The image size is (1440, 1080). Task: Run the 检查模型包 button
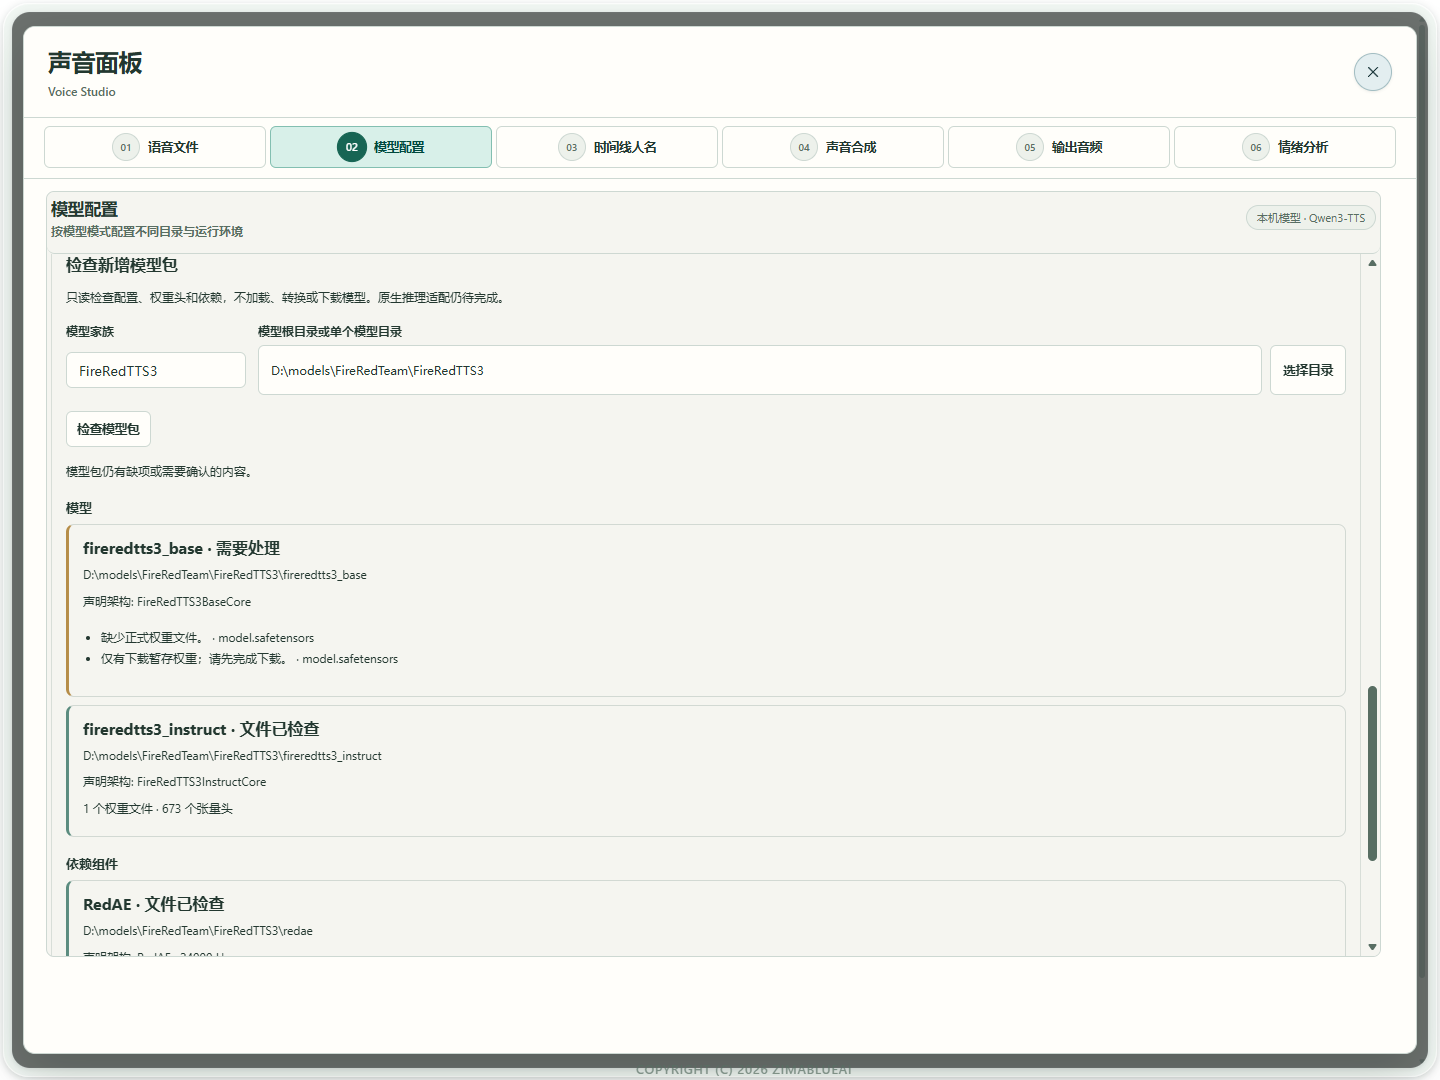108,429
